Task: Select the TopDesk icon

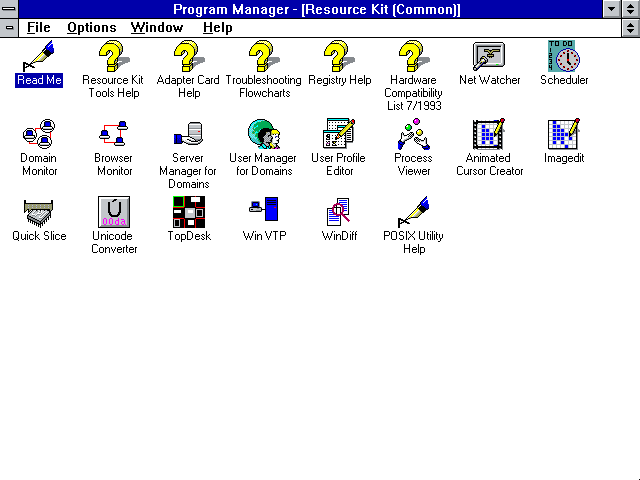Action: tap(188, 211)
